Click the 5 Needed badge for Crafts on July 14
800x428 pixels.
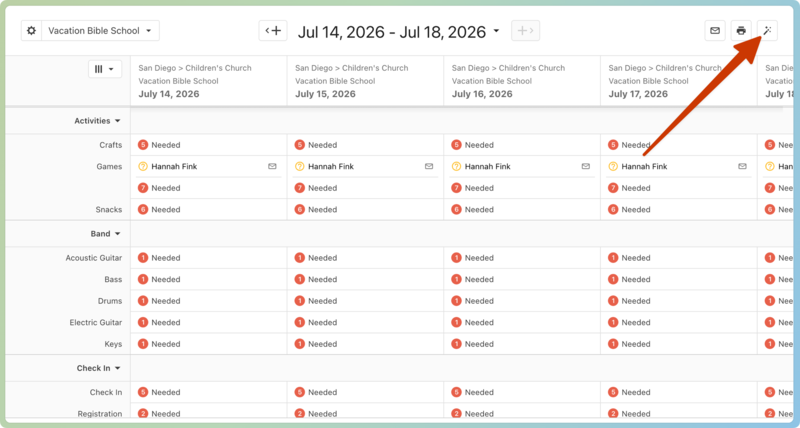pos(143,145)
